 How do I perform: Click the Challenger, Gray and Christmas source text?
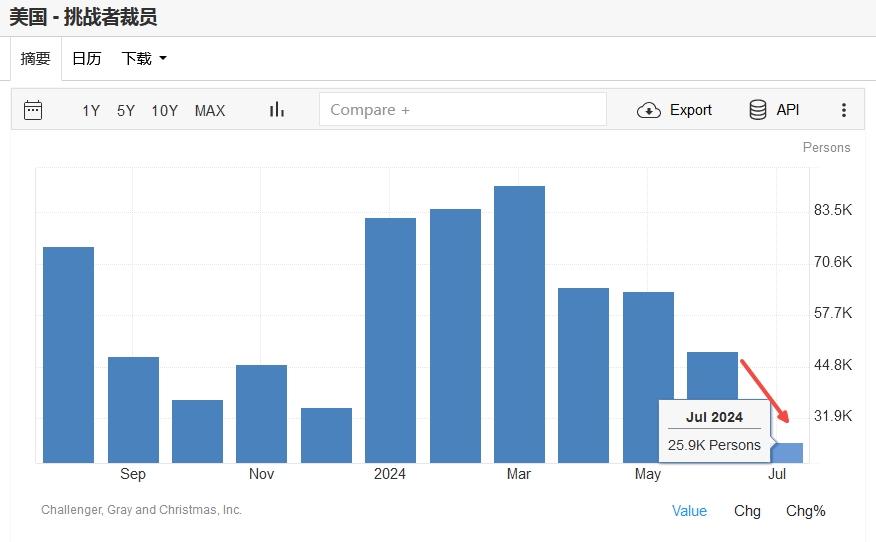[x=141, y=510]
